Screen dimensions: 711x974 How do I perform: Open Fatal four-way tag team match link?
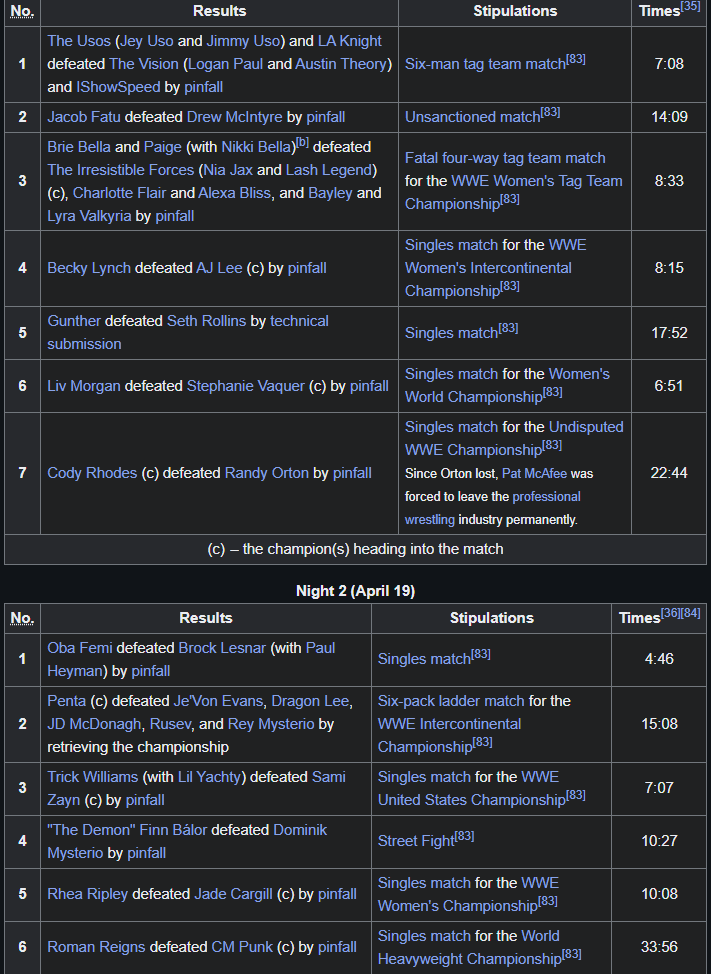coord(505,158)
